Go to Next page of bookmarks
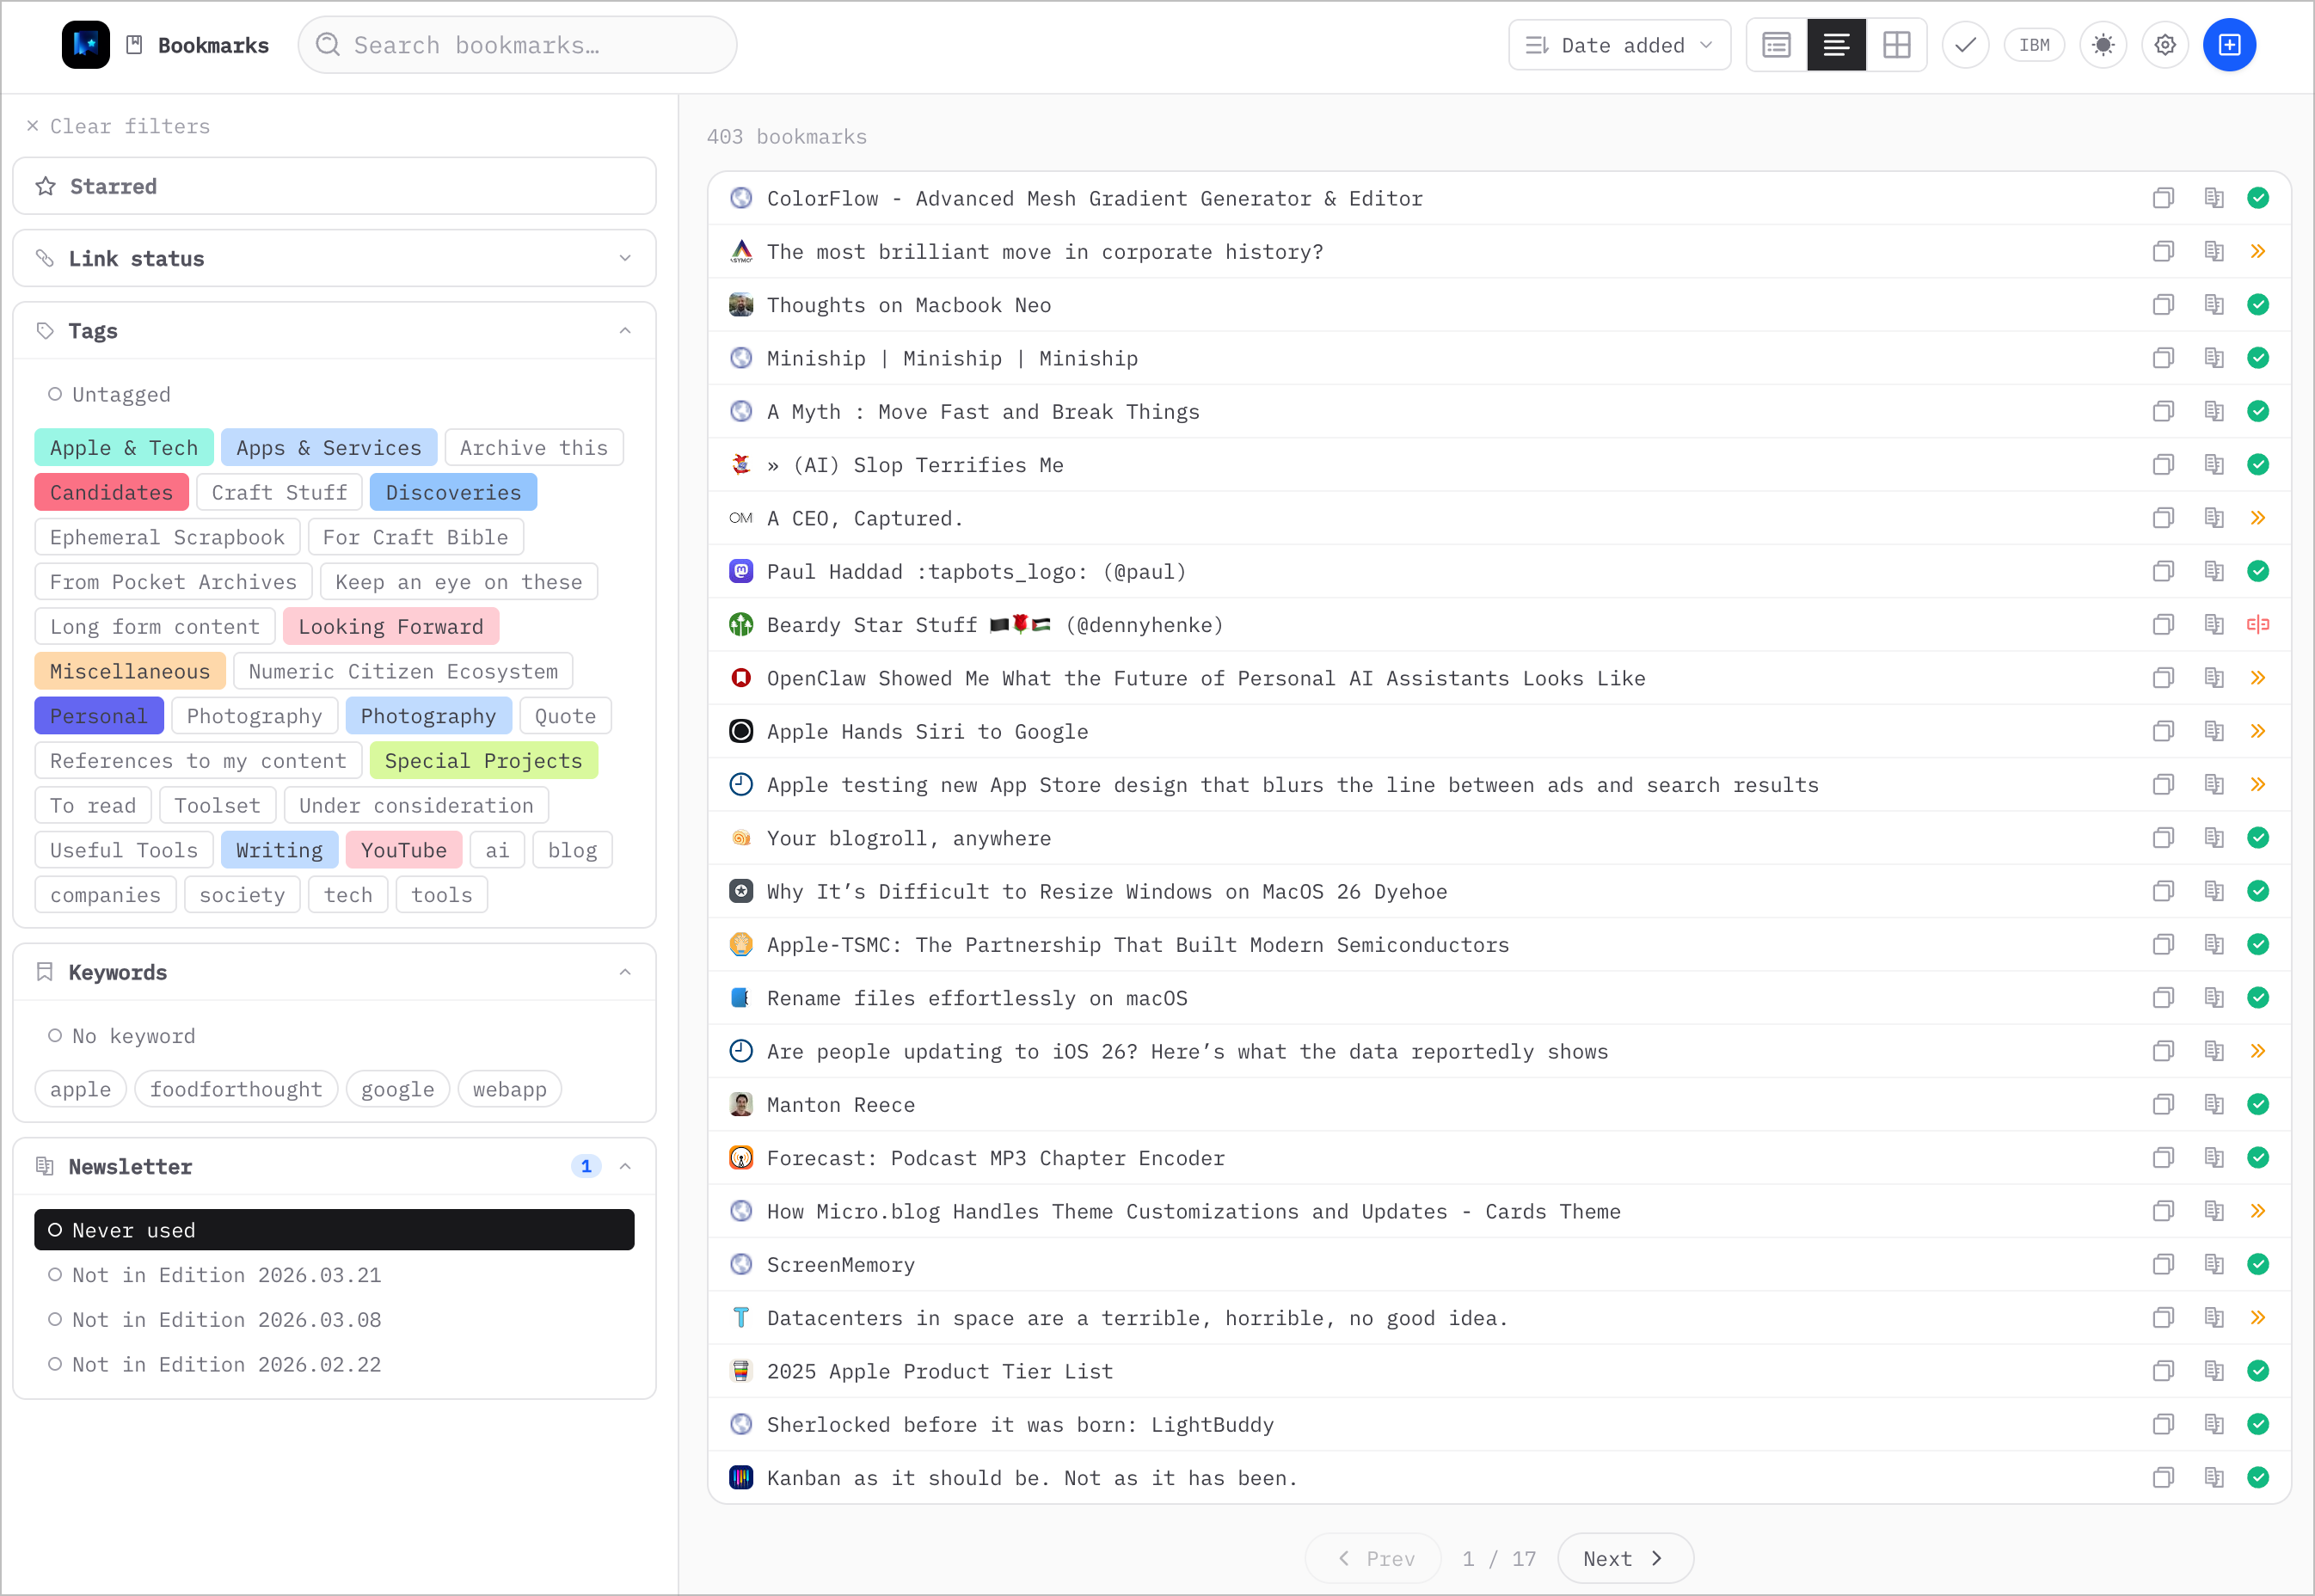 [1624, 1558]
